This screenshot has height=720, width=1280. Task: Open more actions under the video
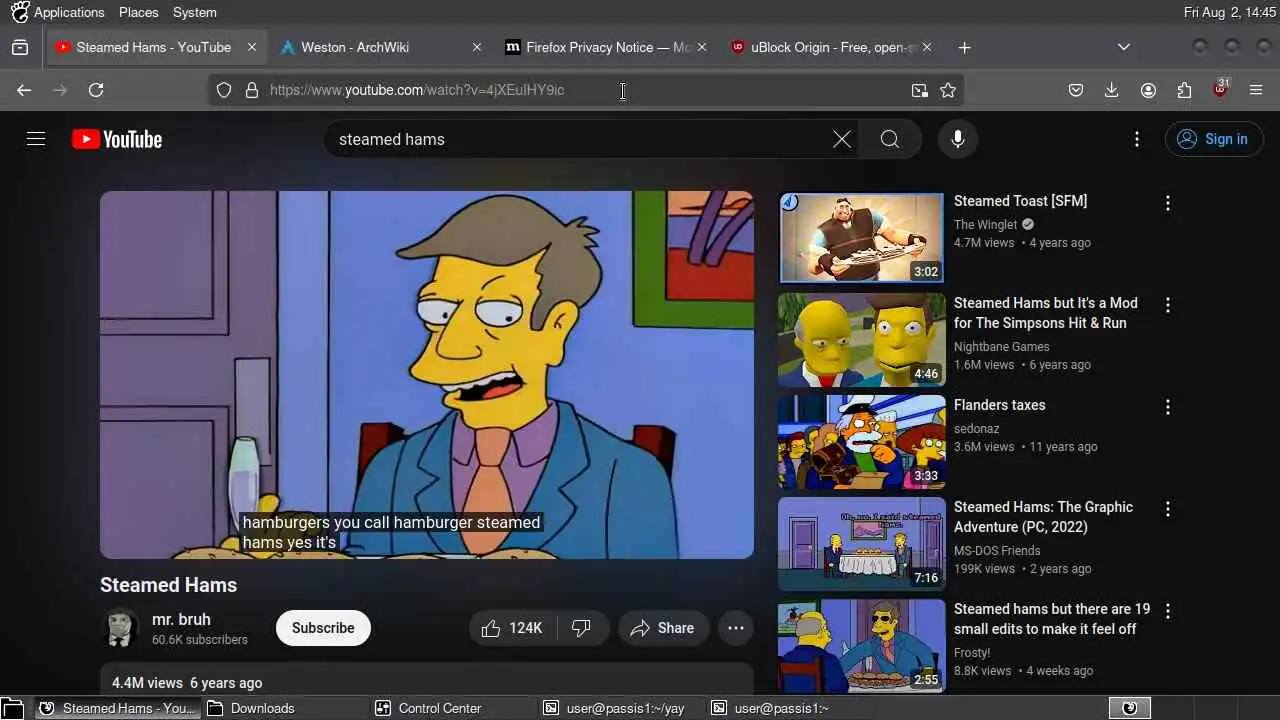[x=735, y=628]
